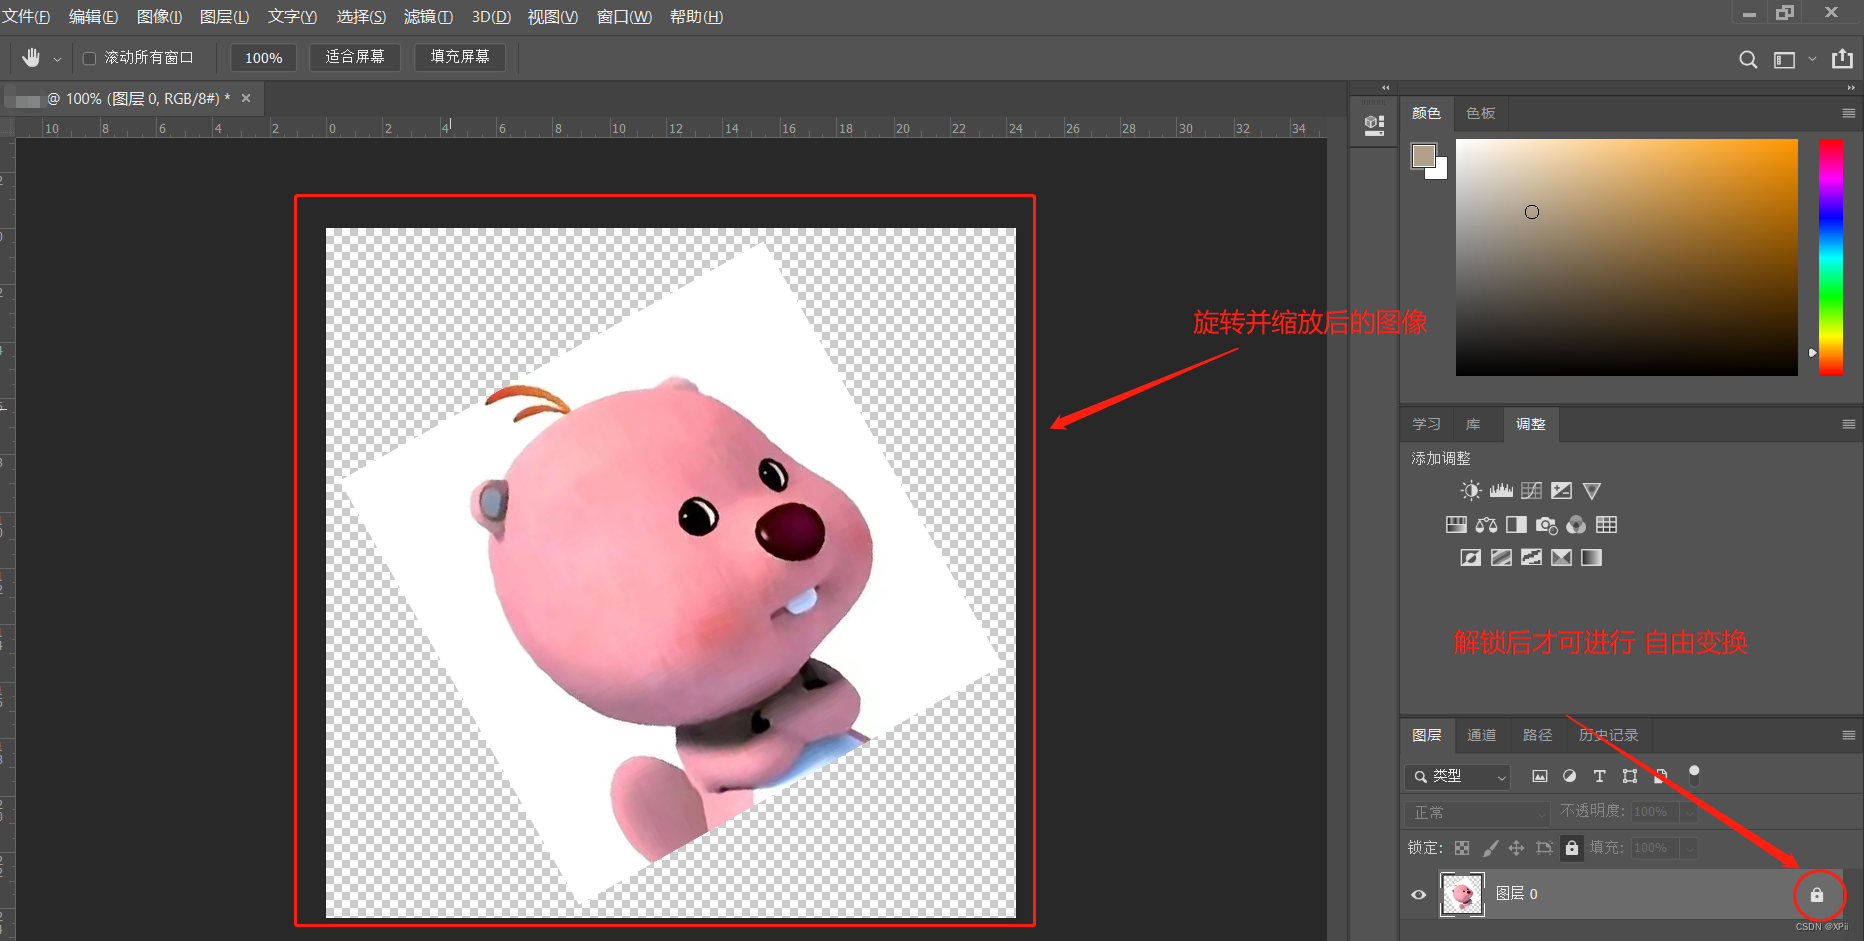Viewport: 1864px width, 941px height.
Task: Switch to the 色板 tab
Action: click(x=1480, y=114)
